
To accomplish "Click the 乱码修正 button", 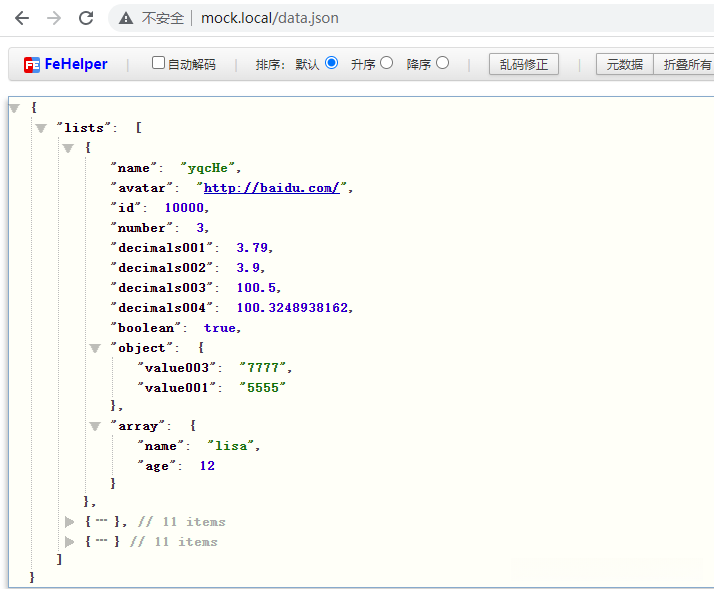I will pyautogui.click(x=524, y=64).
